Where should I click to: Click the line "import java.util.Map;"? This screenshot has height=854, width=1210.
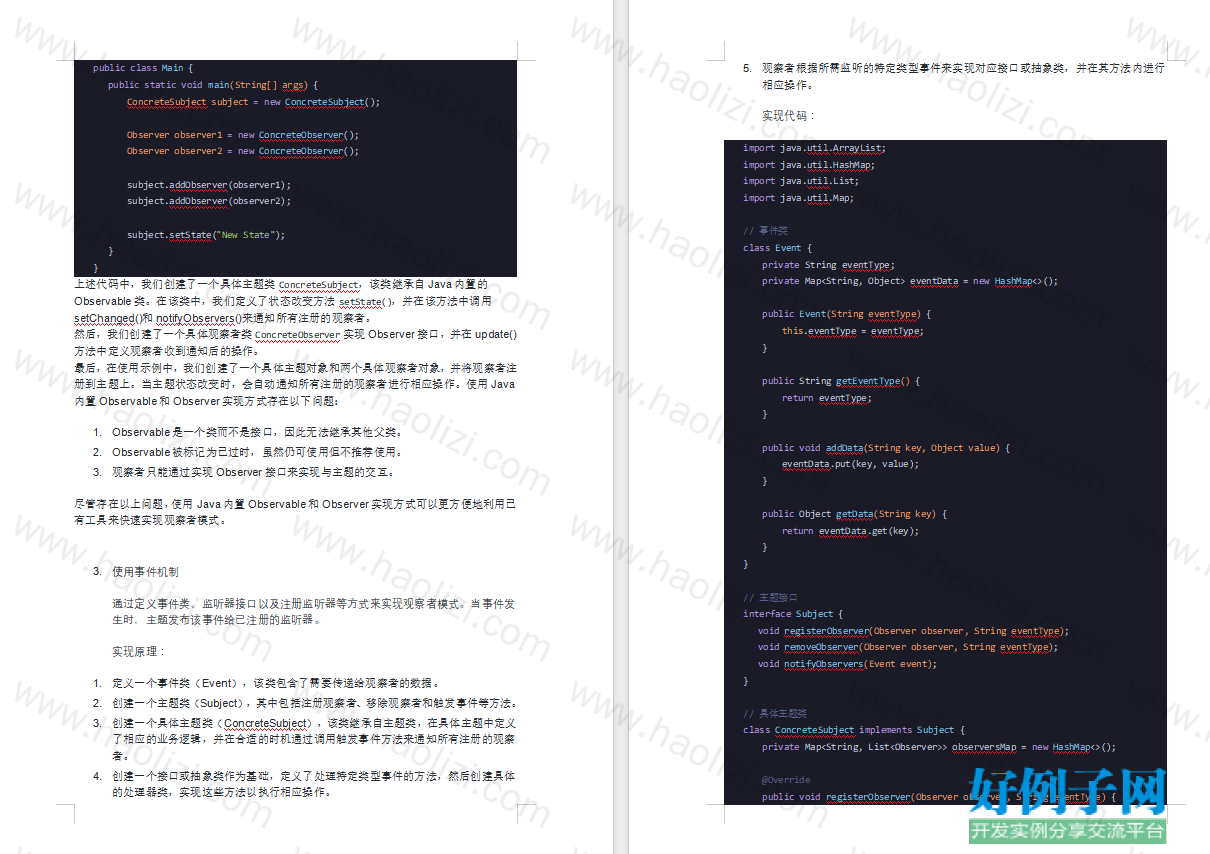click(x=798, y=198)
